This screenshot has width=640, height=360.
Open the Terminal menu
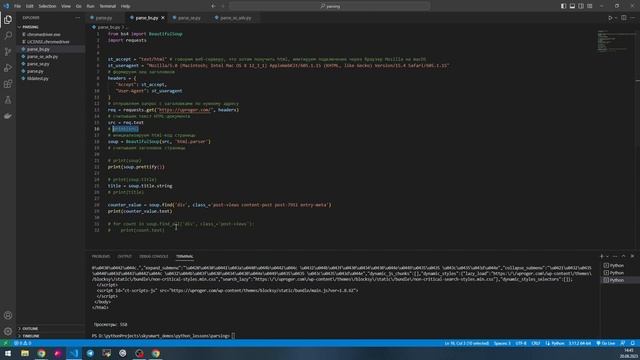pyautogui.click(x=108, y=6)
